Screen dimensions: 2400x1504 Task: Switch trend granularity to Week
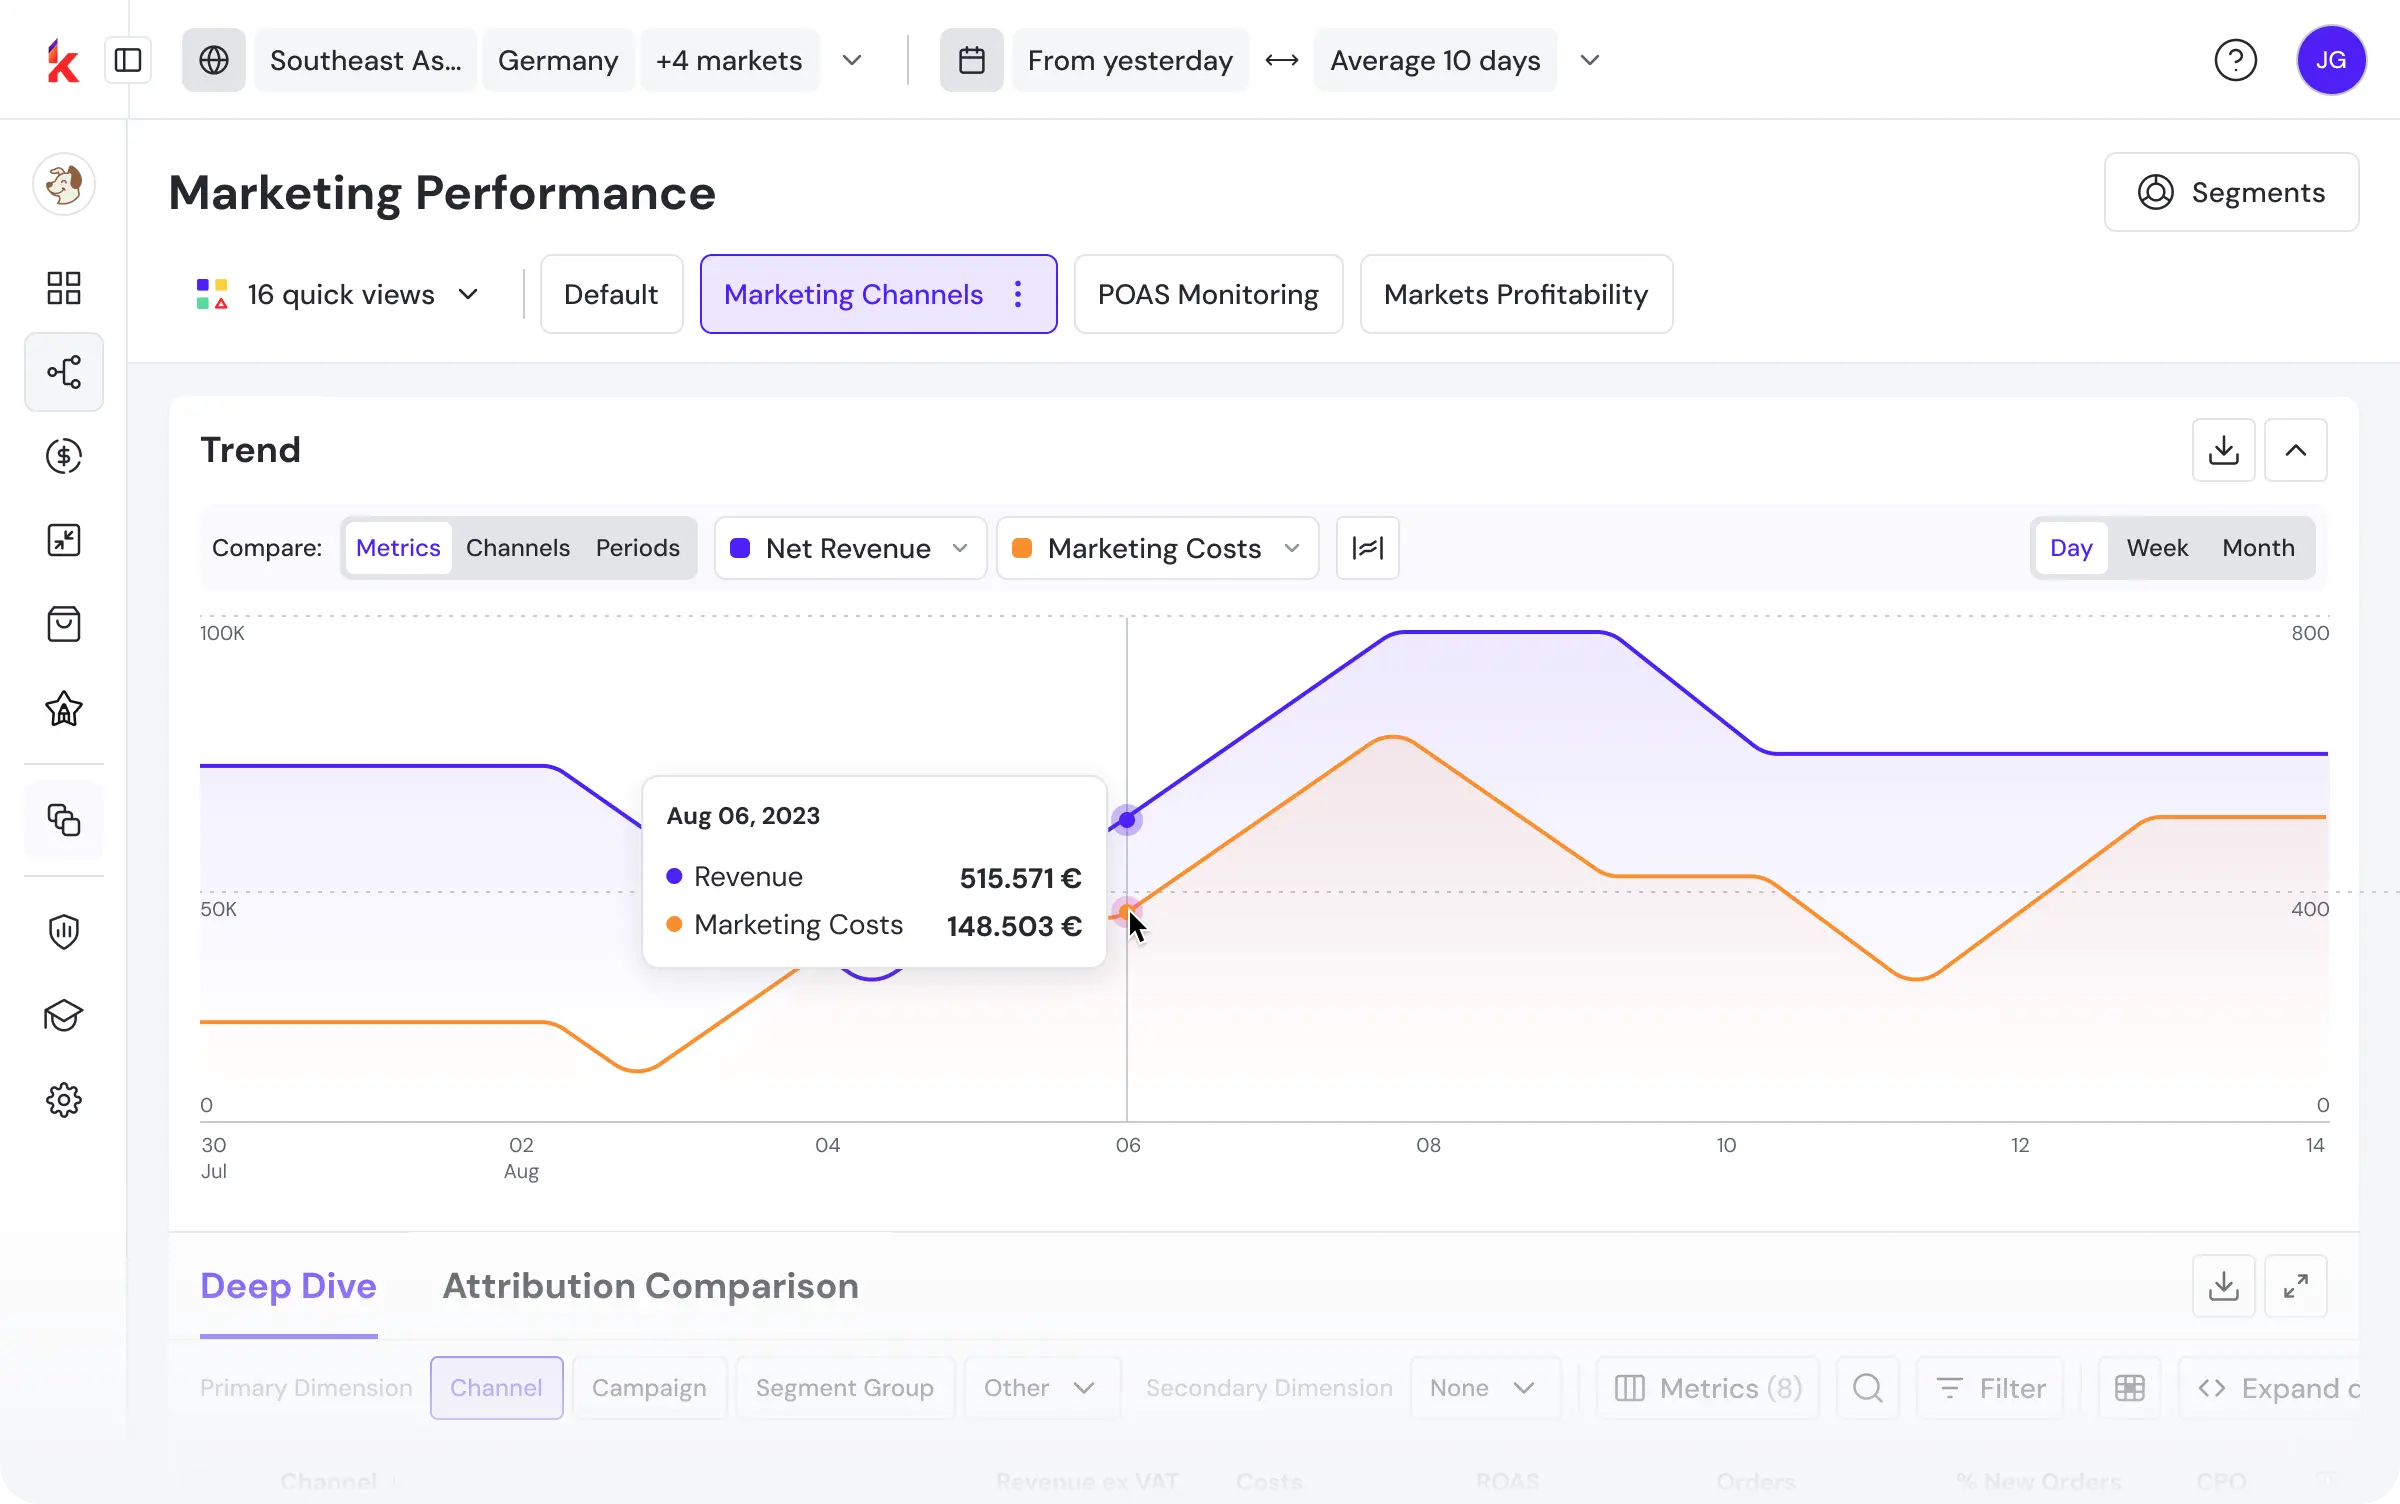pos(2156,548)
